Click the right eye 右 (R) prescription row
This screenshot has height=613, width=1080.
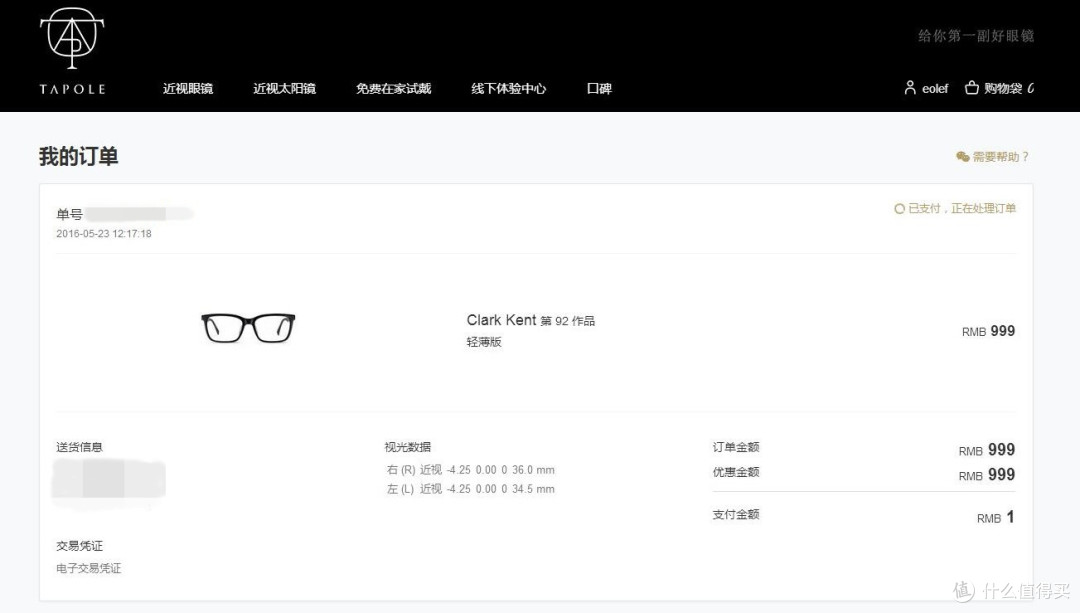[x=470, y=470]
